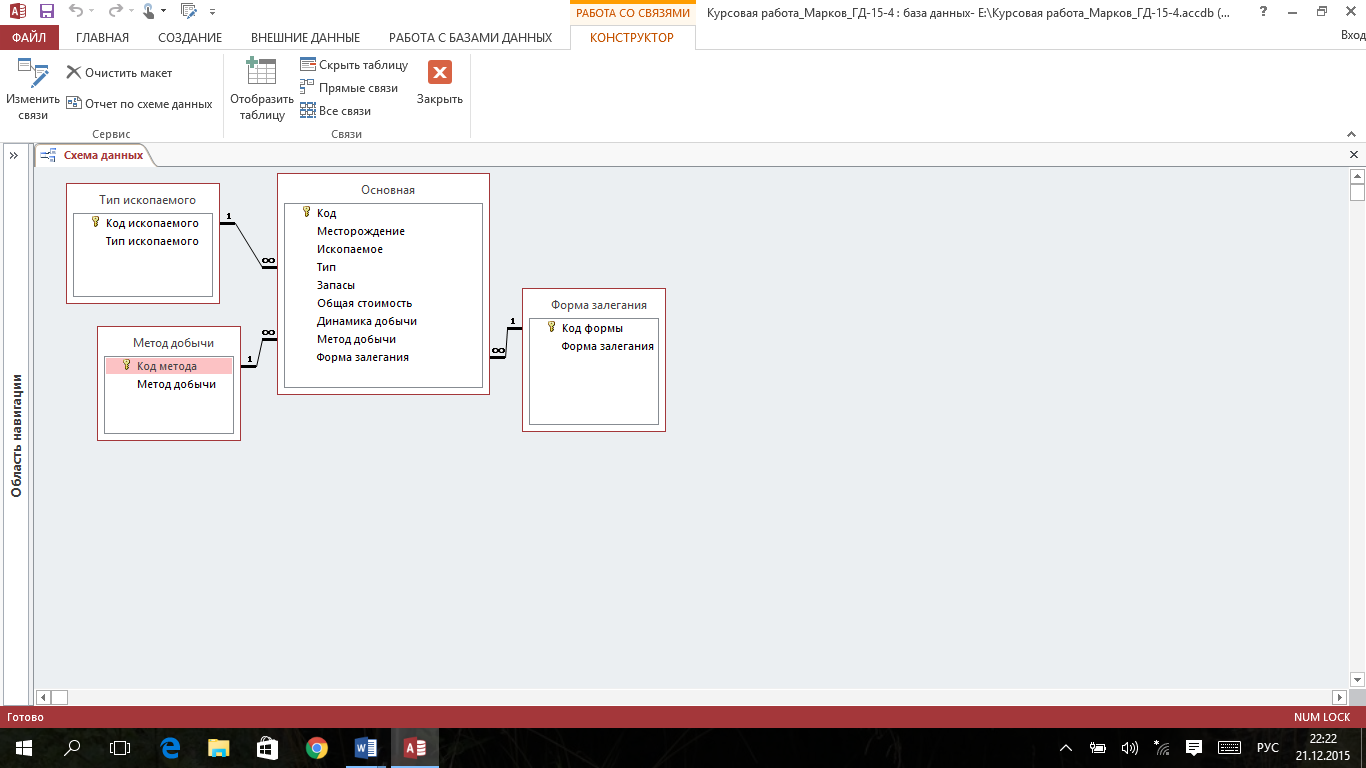This screenshot has width=1366, height=768.
Task: Click vertical scrollbar up arrow
Action: (x=1357, y=176)
